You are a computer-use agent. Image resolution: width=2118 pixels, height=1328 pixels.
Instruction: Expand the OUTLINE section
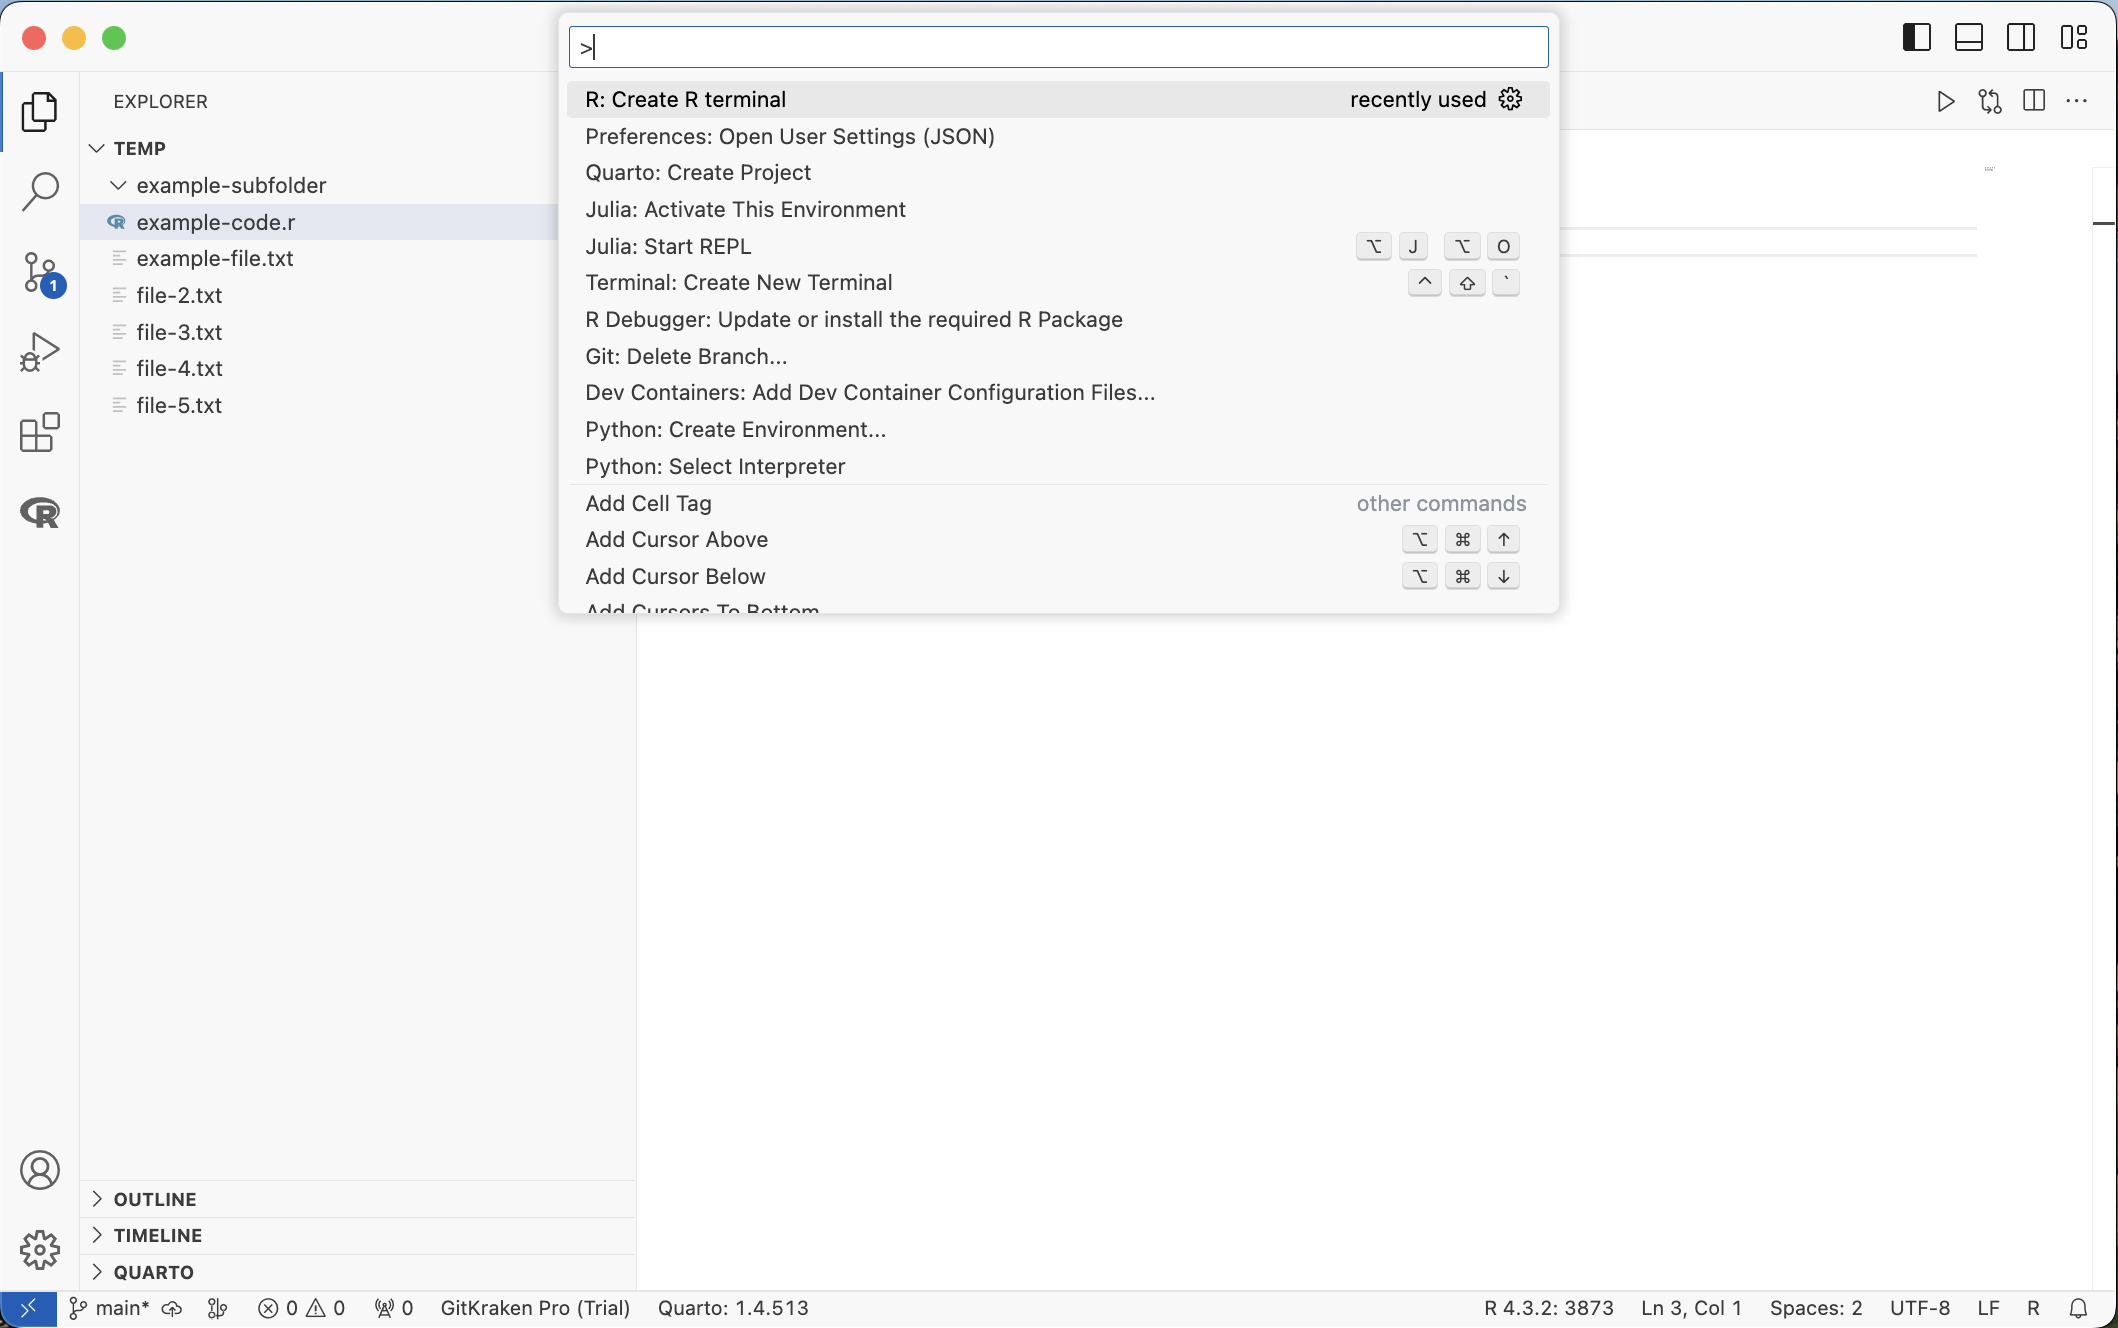[154, 1199]
